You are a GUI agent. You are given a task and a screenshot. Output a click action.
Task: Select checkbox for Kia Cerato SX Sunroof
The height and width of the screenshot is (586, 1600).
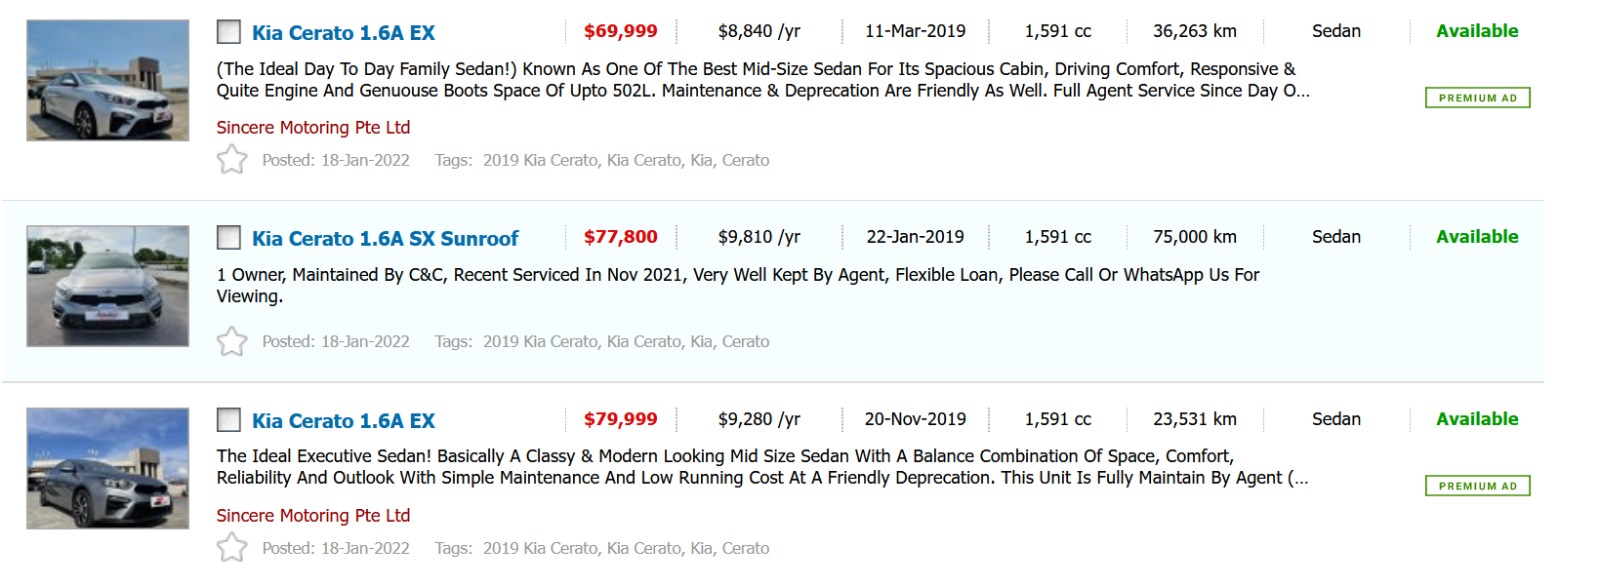click(x=229, y=238)
